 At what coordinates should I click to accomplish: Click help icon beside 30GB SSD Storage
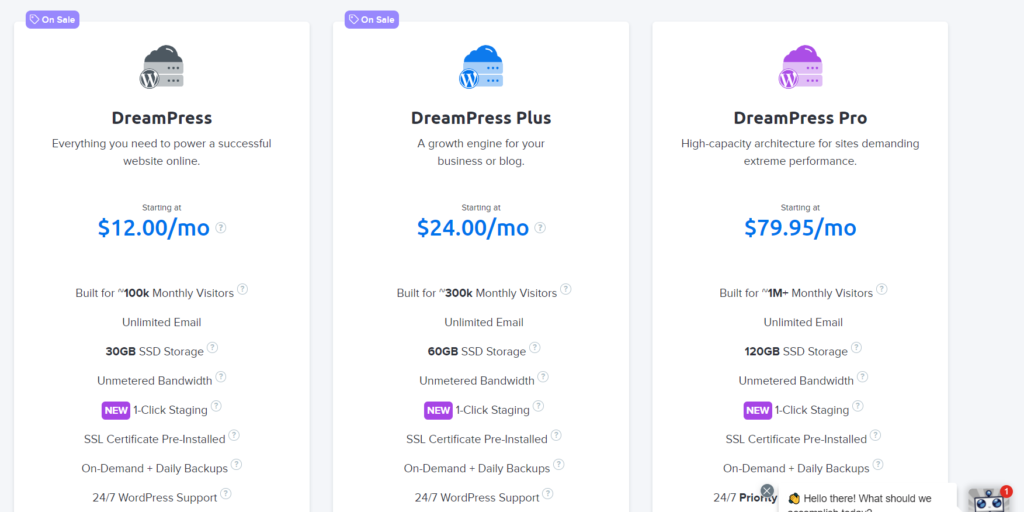pyautogui.click(x=212, y=347)
